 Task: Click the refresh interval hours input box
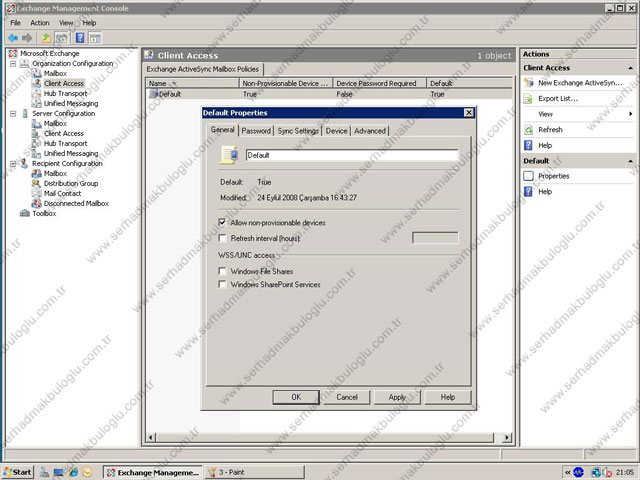coord(435,238)
